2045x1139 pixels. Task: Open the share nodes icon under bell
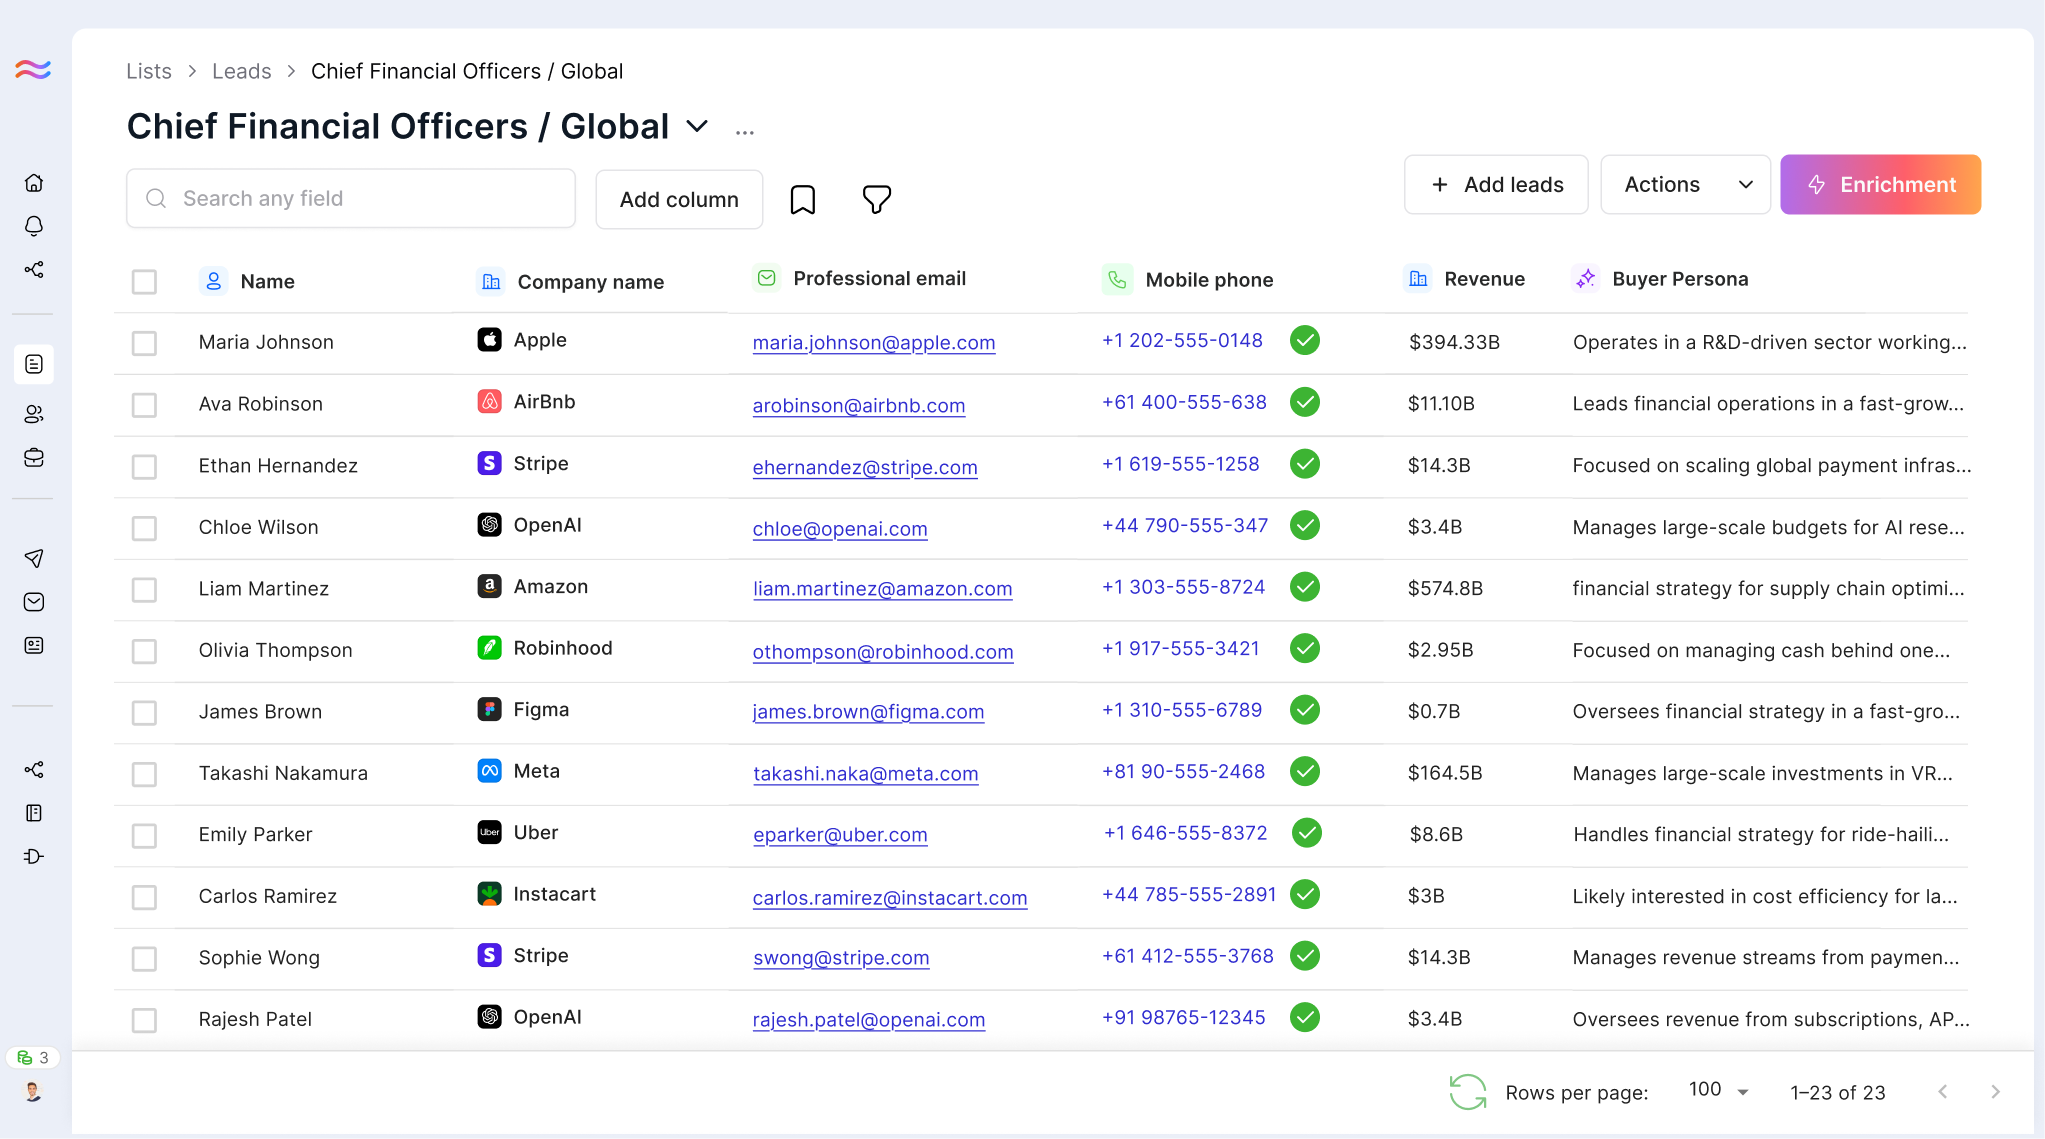(x=34, y=270)
